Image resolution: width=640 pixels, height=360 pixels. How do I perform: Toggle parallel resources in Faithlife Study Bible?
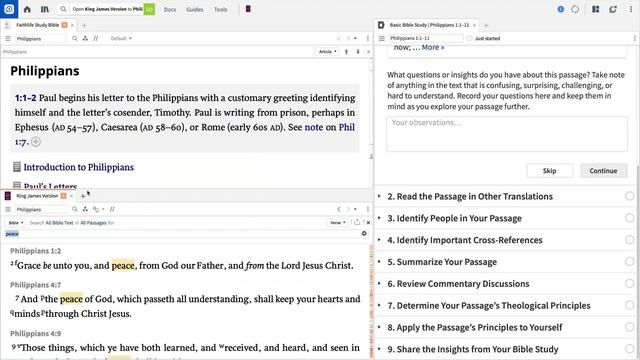point(96,38)
